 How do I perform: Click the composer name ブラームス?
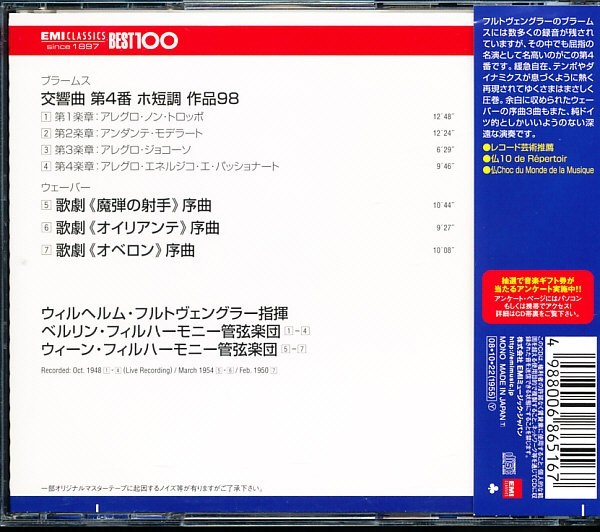tap(65, 81)
